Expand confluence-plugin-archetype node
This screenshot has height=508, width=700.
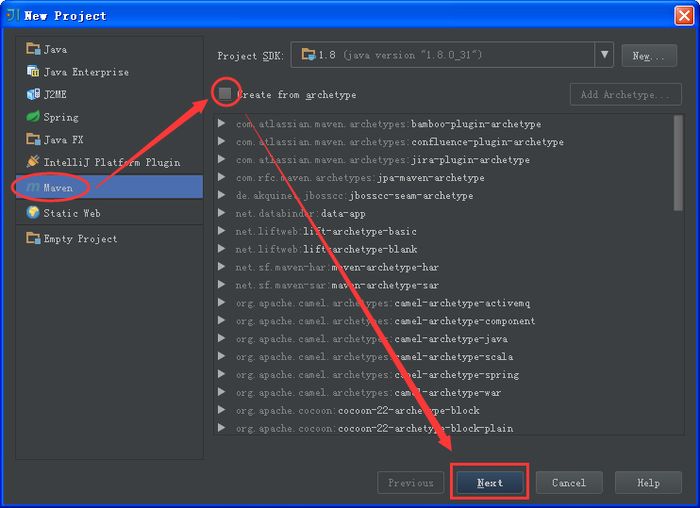[x=221, y=141]
